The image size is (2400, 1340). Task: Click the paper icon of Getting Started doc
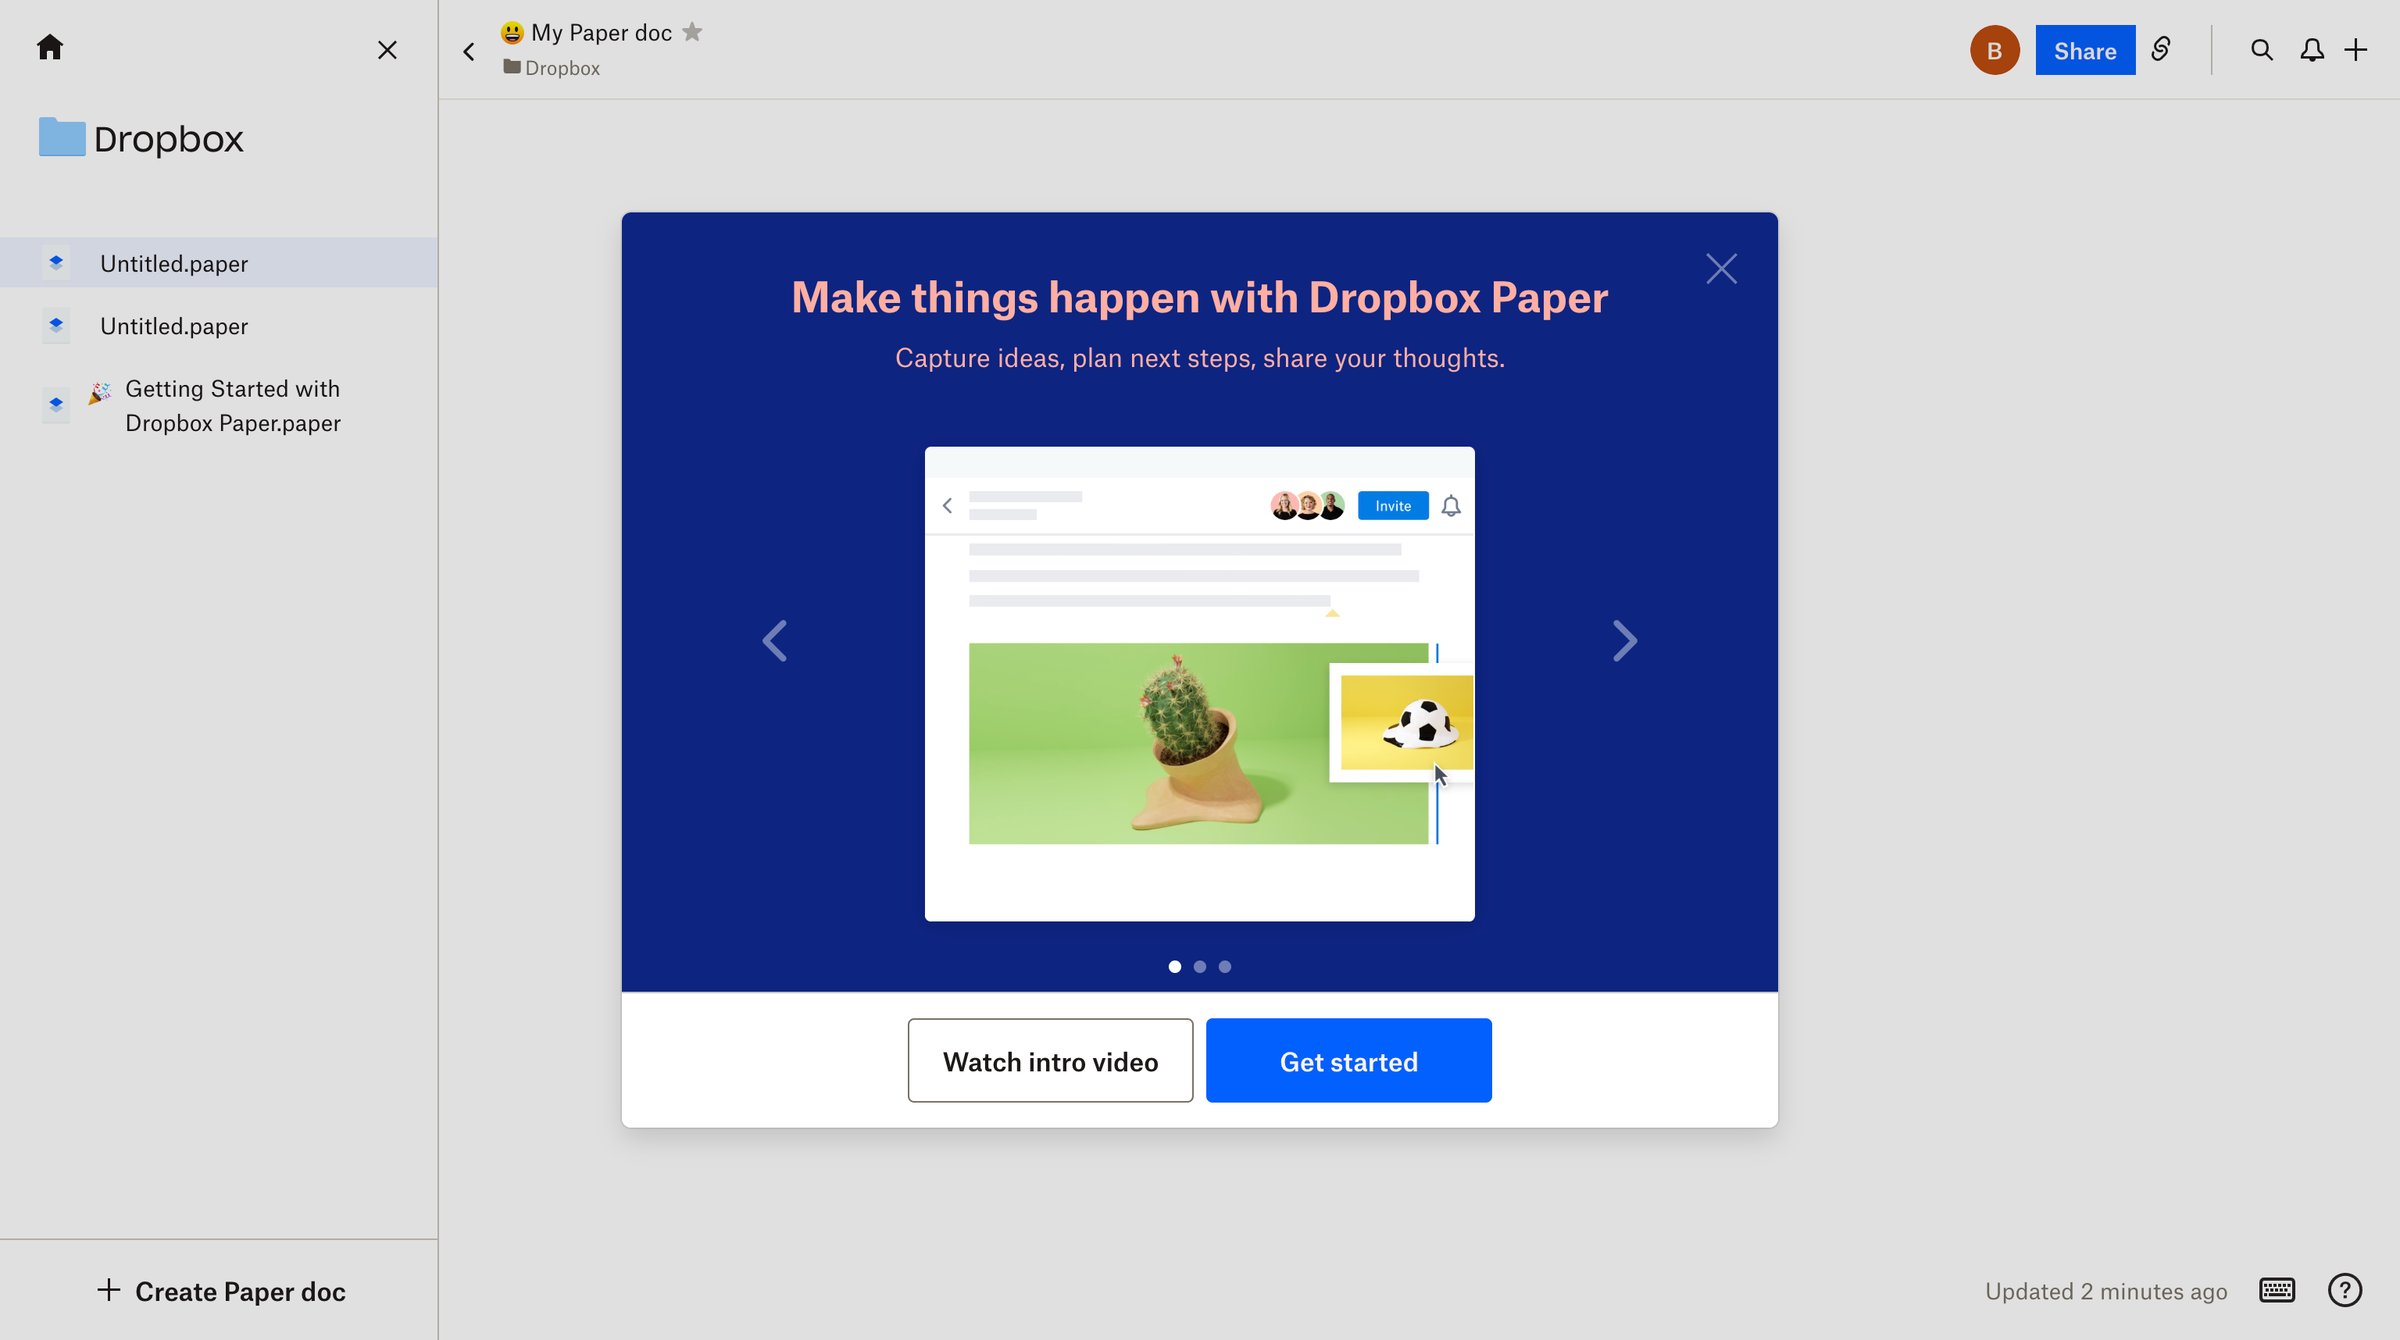point(56,405)
